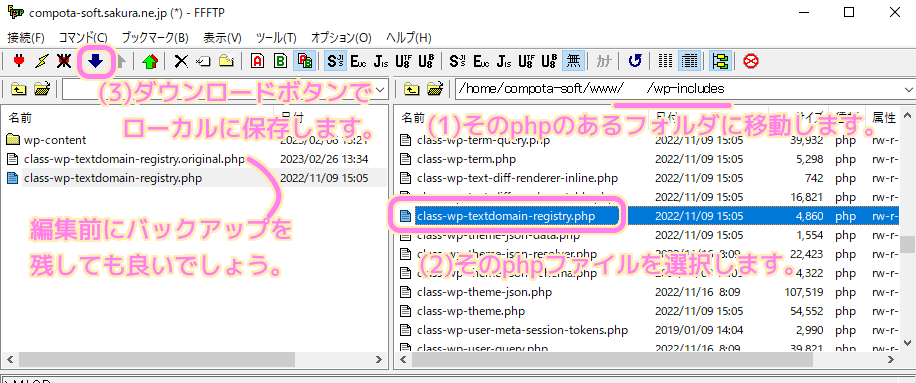Open the 接続(F) menu

(x=26, y=37)
